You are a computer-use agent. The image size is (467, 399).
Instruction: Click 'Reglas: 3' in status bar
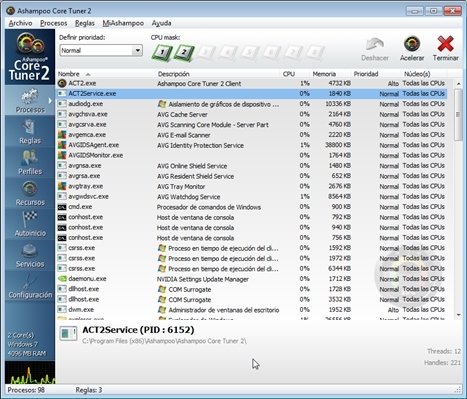click(x=89, y=390)
